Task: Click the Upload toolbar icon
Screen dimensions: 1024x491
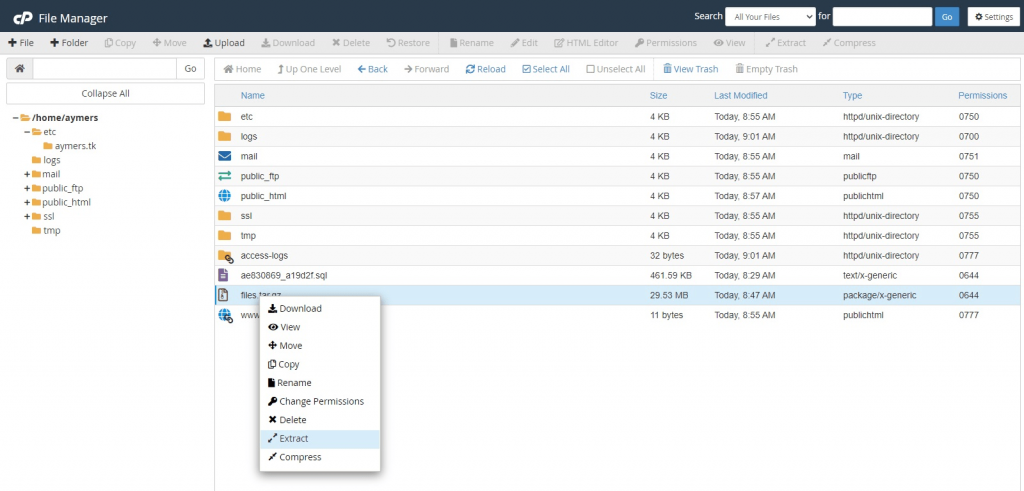Action: point(223,43)
